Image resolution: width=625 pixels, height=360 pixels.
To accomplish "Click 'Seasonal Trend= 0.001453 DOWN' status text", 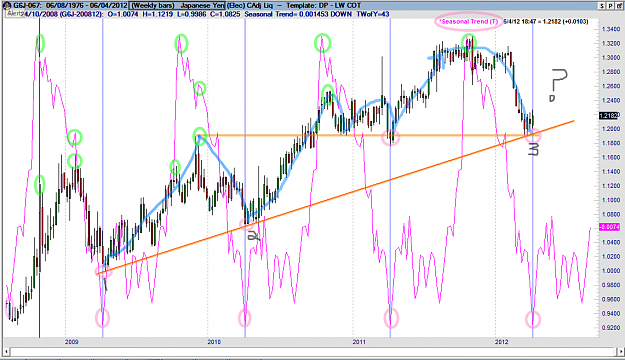I will click(x=298, y=14).
